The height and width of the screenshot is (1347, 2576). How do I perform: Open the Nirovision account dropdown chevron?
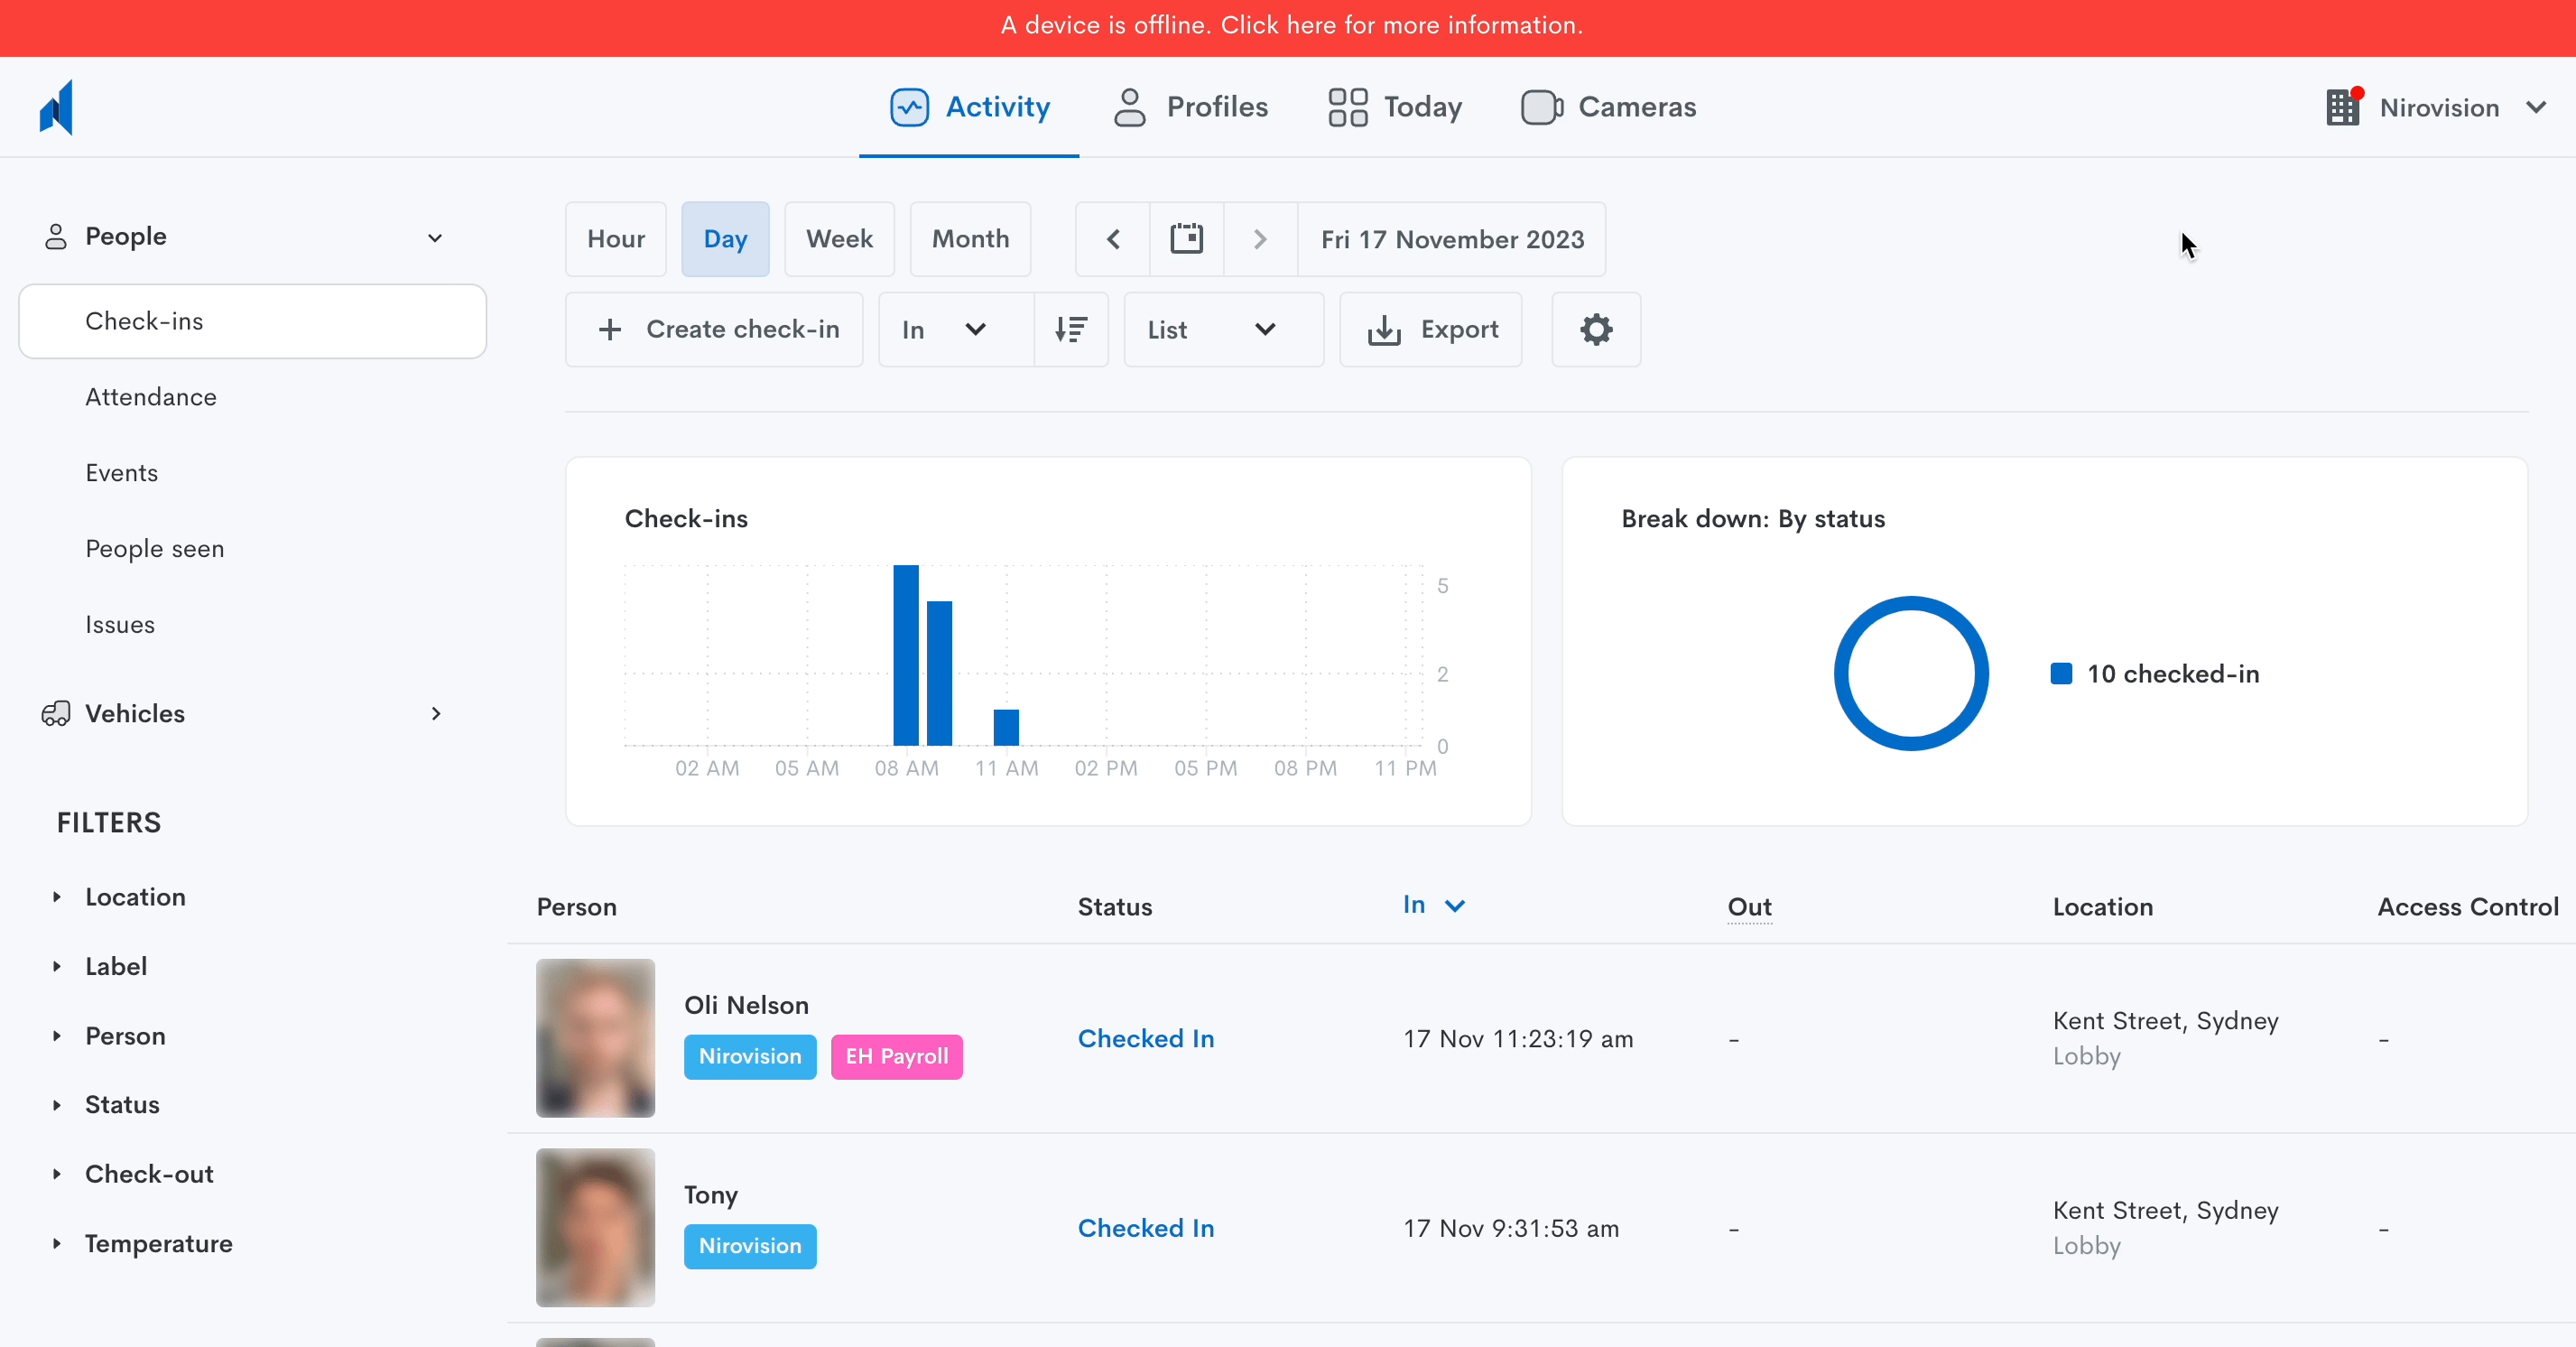pyautogui.click(x=2536, y=107)
